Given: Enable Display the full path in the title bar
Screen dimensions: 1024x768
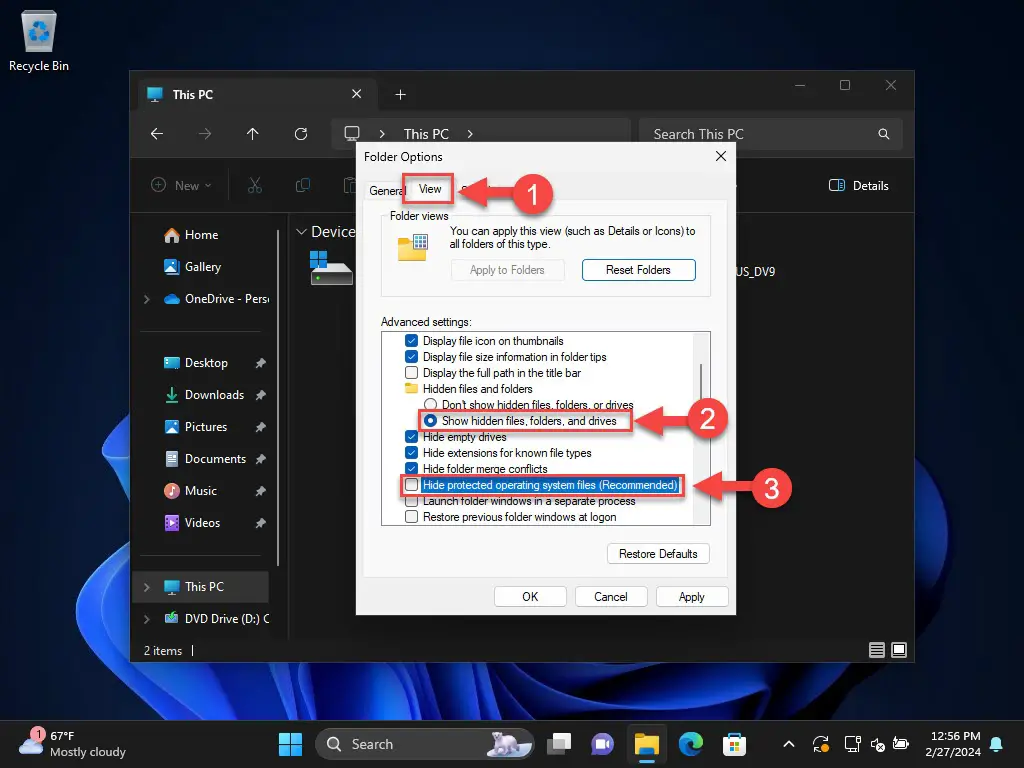Looking at the screenshot, I should [x=410, y=372].
